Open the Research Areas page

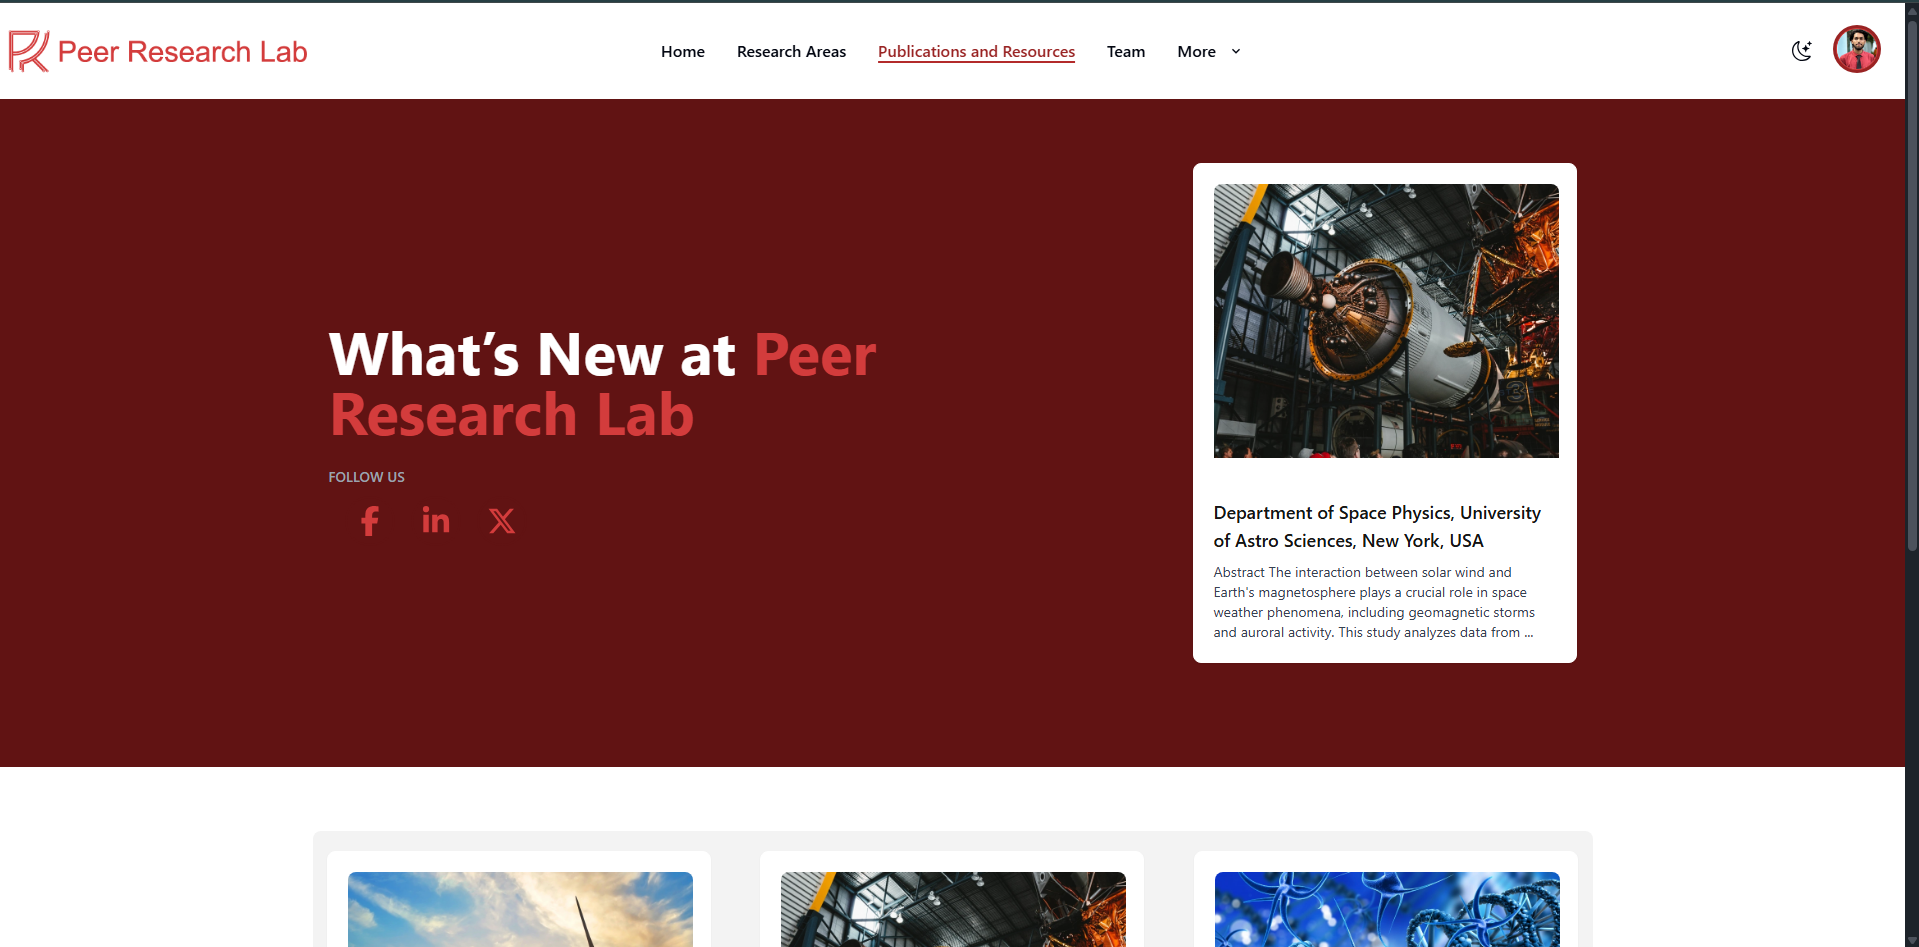point(791,52)
